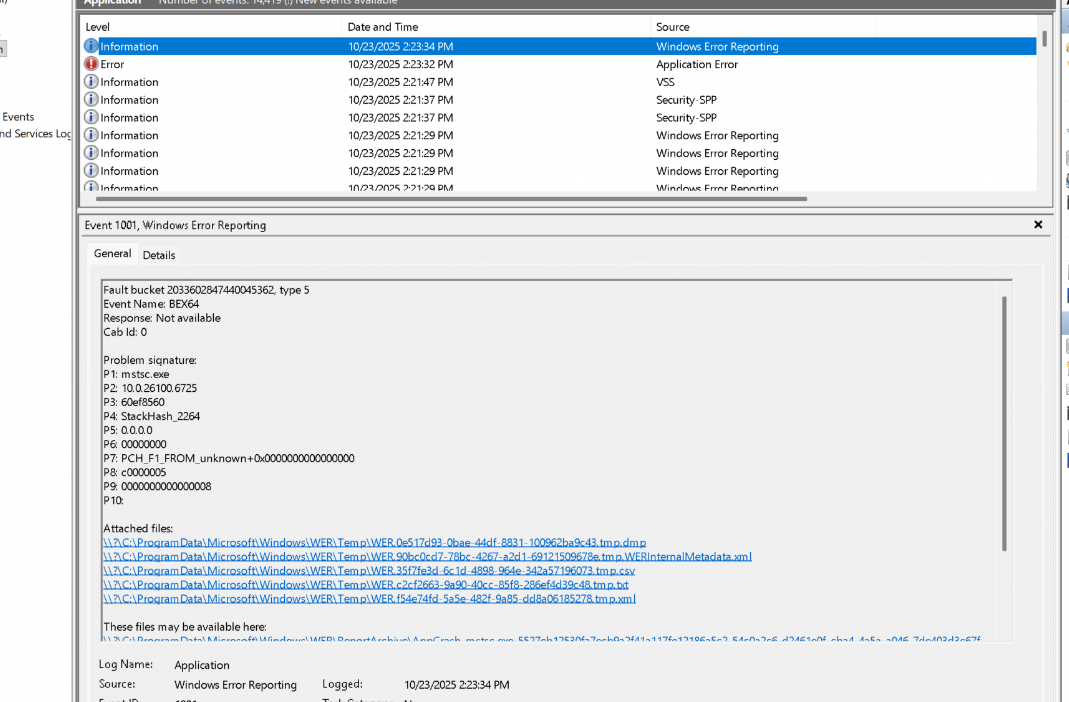Open the WERInternalMetadata.xml file link
Screen dimensions: 1069x702
tap(427, 557)
